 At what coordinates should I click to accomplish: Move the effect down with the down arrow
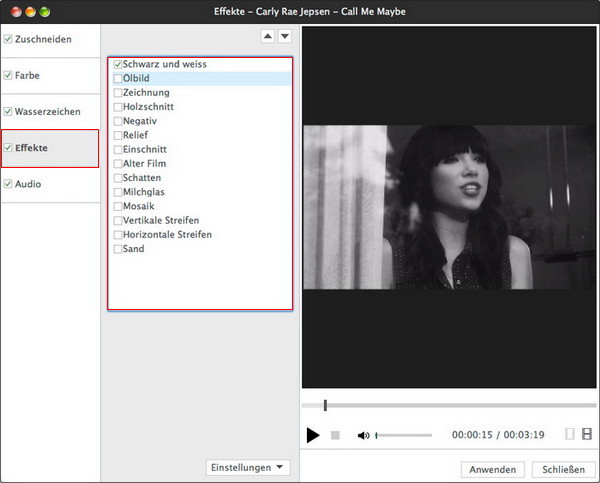285,36
